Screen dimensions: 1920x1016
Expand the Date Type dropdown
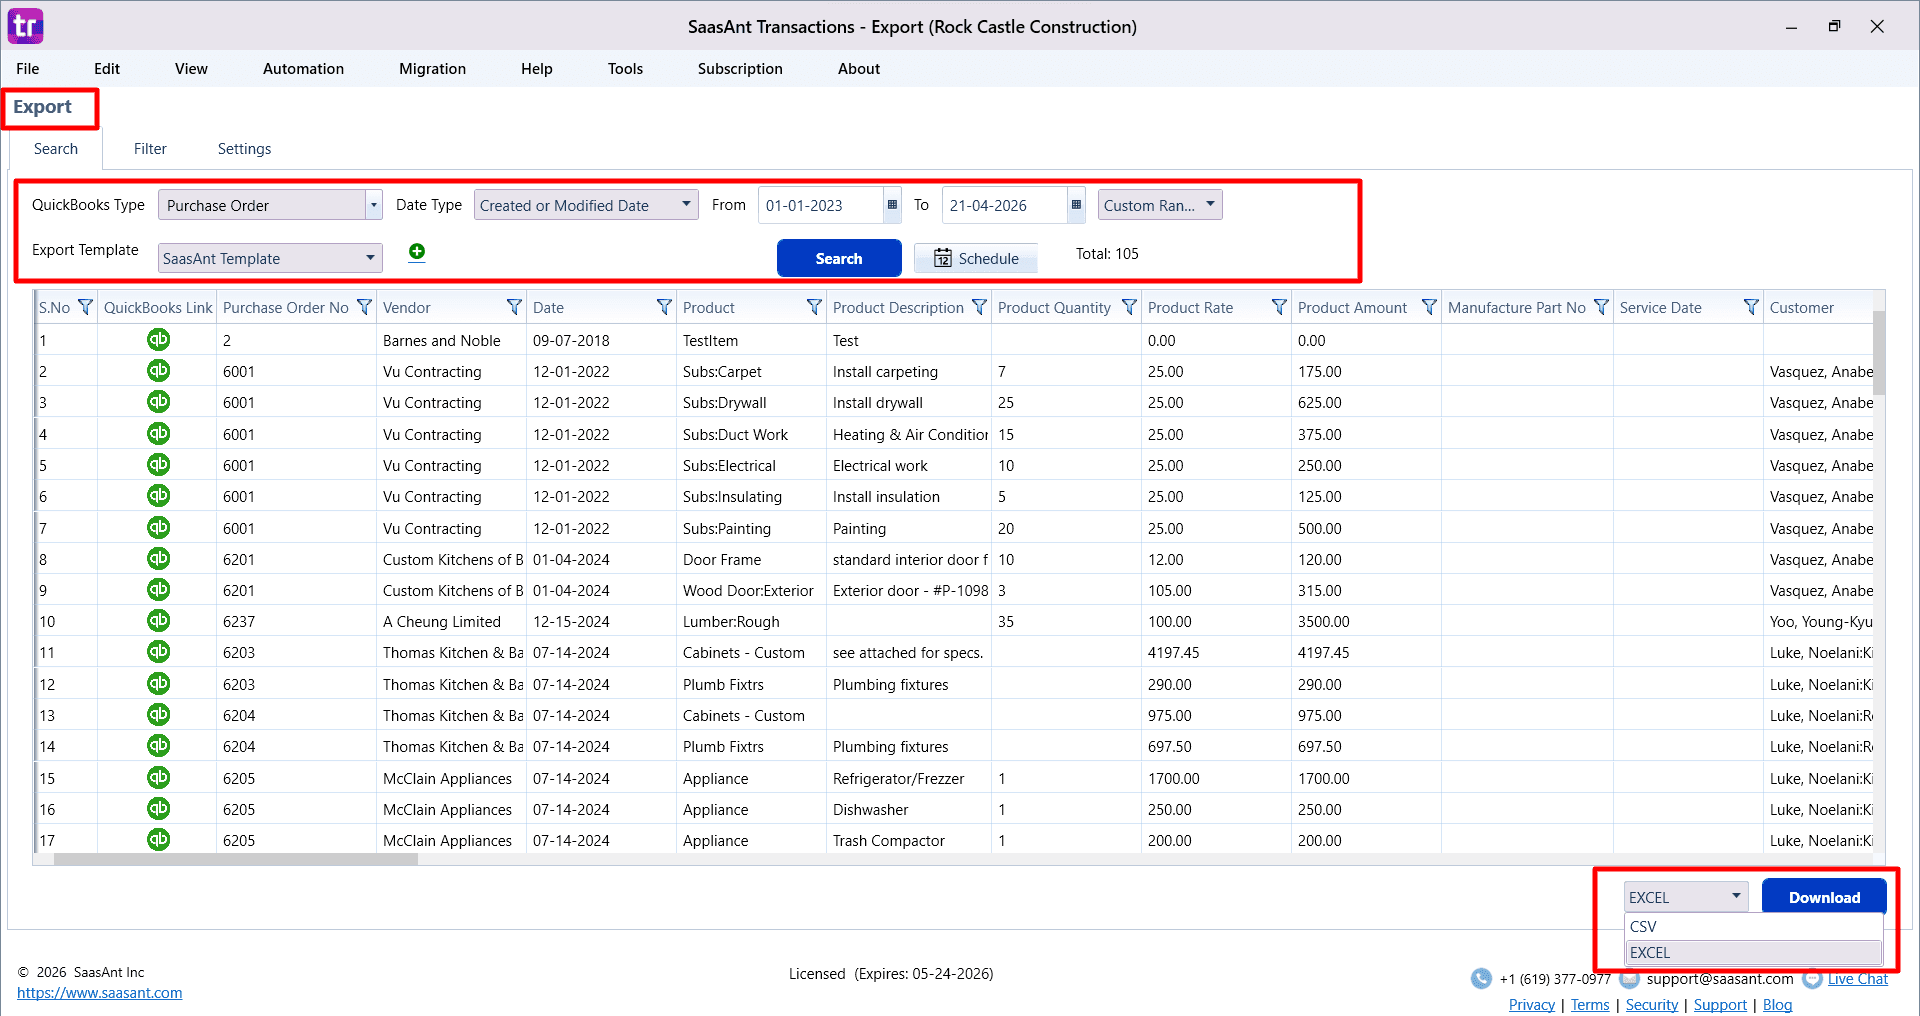(x=686, y=204)
